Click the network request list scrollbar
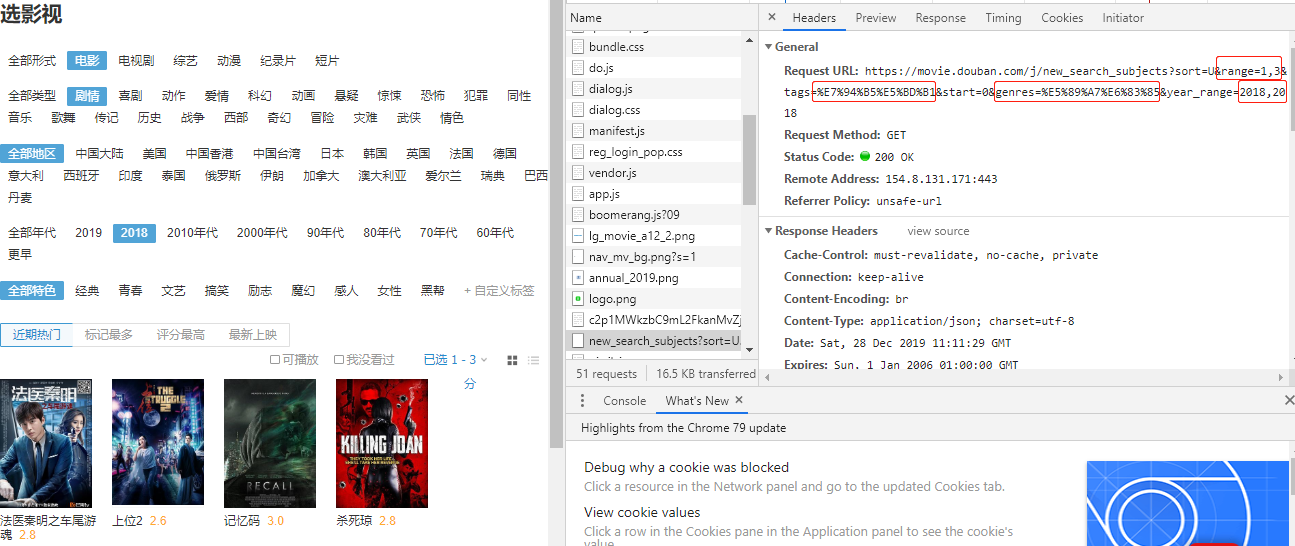The image size is (1295, 546). coord(749,159)
